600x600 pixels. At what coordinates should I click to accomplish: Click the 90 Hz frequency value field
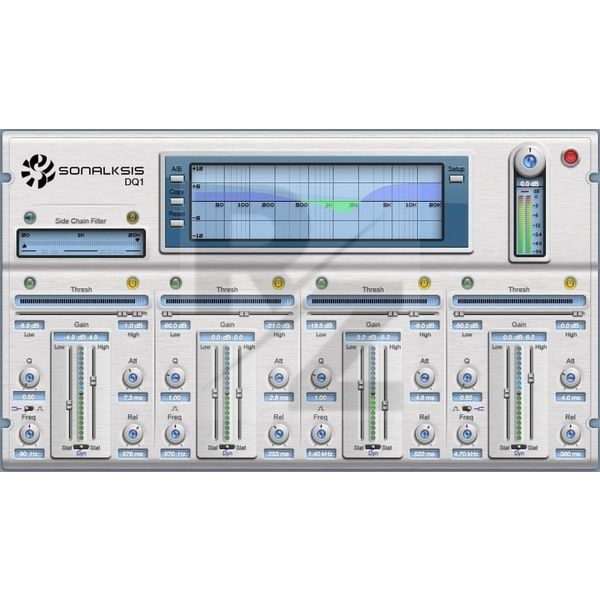(x=29, y=454)
